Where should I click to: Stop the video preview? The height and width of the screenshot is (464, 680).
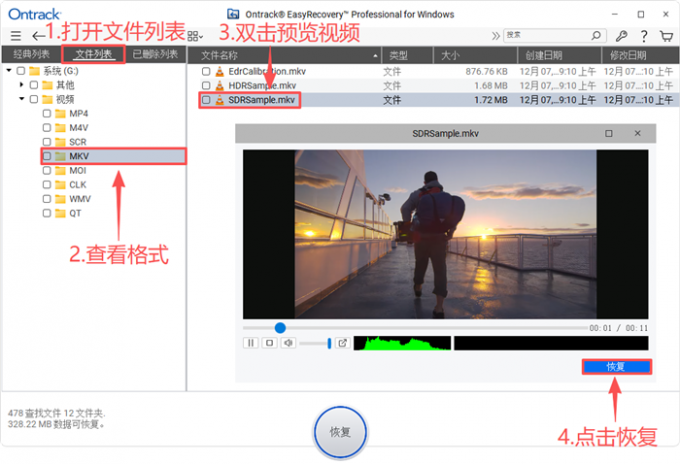269,343
